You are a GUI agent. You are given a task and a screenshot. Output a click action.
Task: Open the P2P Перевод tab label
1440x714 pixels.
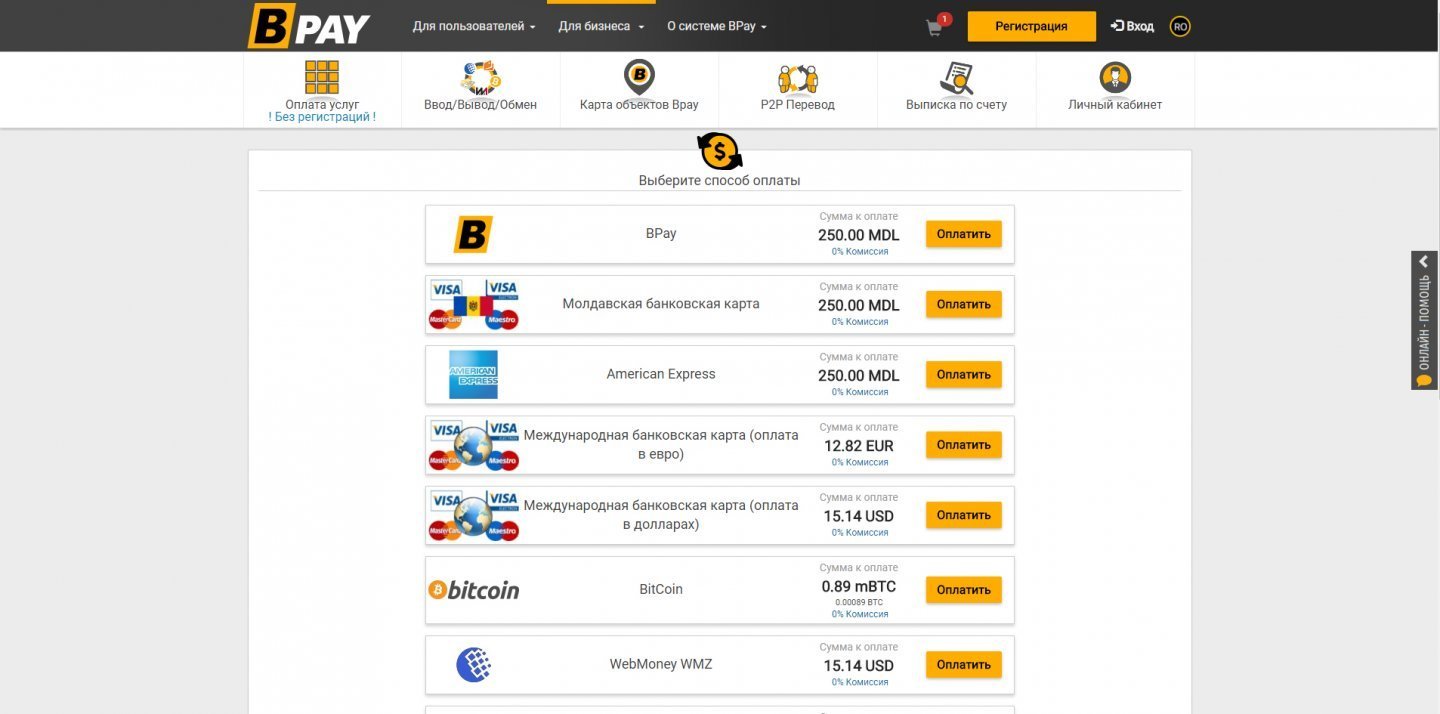click(x=797, y=104)
